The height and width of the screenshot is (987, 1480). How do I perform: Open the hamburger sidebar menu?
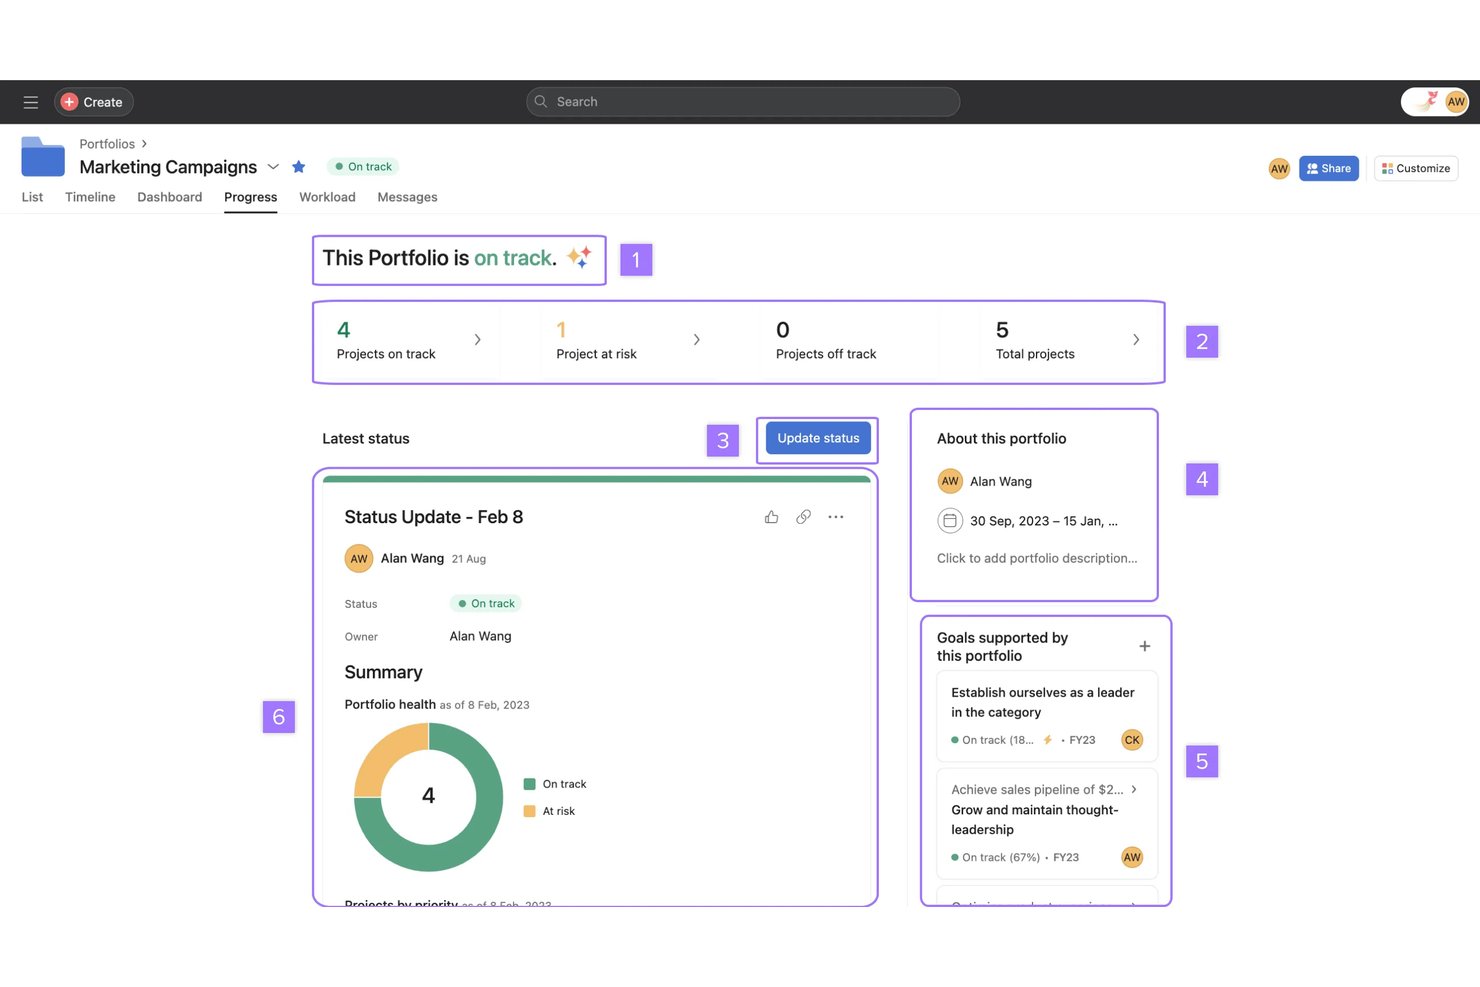(x=31, y=102)
